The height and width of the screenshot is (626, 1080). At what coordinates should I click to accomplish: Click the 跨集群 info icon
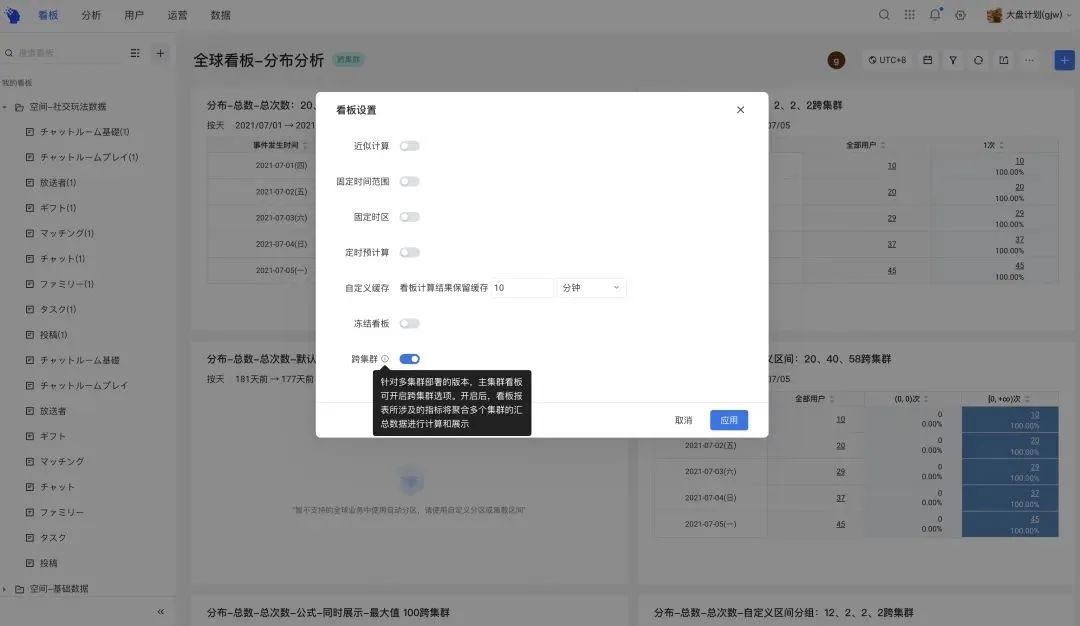click(385, 359)
